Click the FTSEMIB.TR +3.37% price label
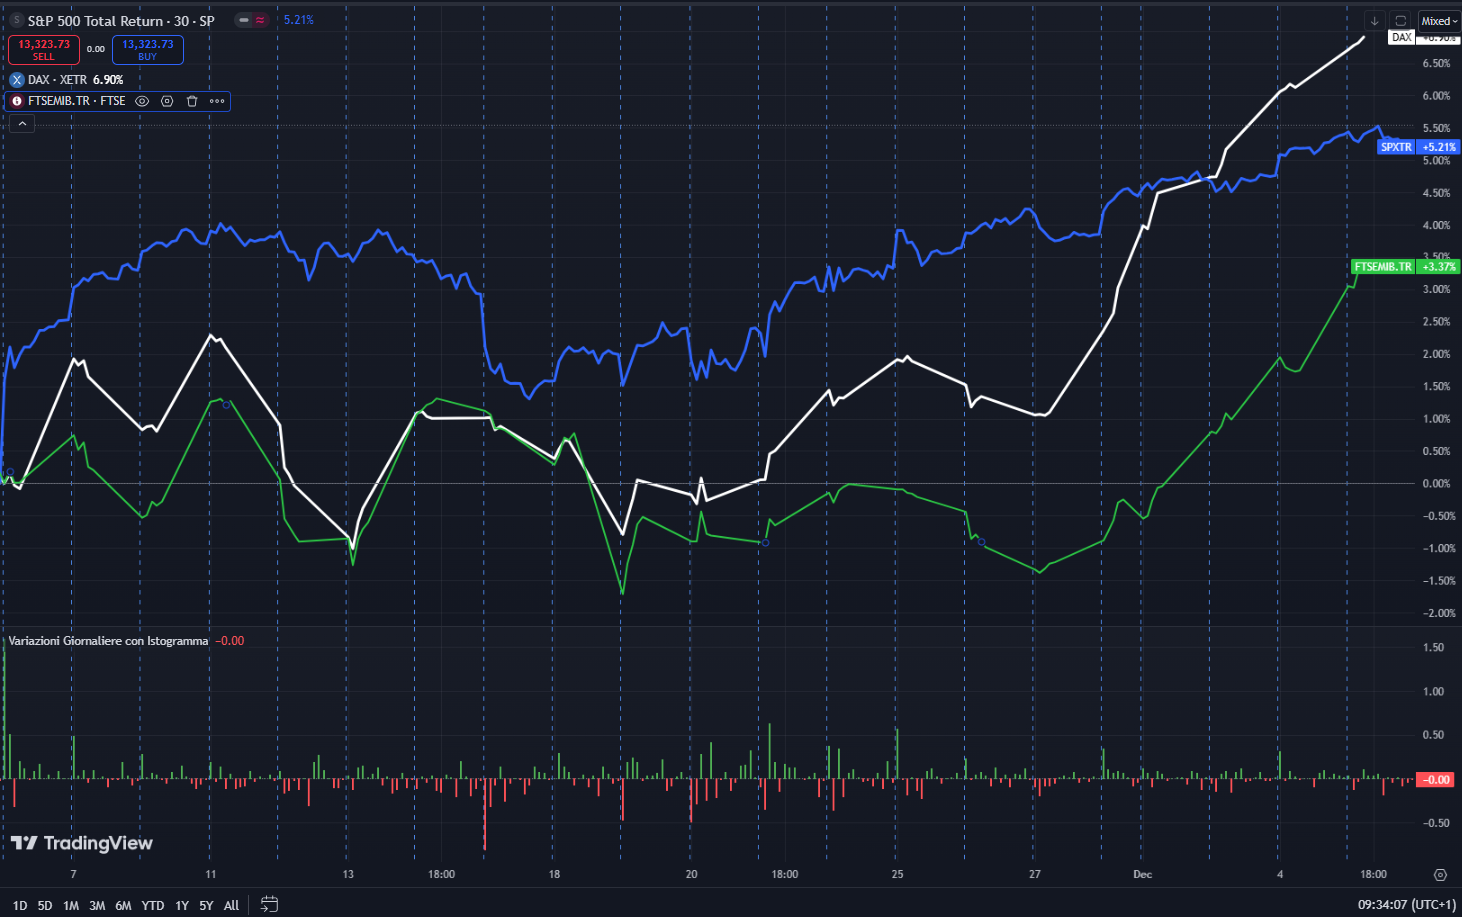The height and width of the screenshot is (917, 1462). tap(1405, 267)
